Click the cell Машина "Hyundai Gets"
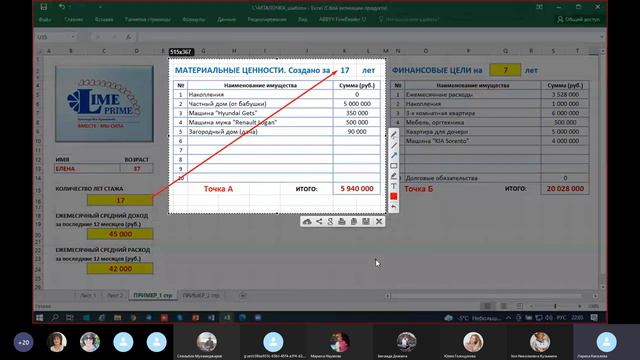Screen dimensions: 640x360 (x=260, y=113)
